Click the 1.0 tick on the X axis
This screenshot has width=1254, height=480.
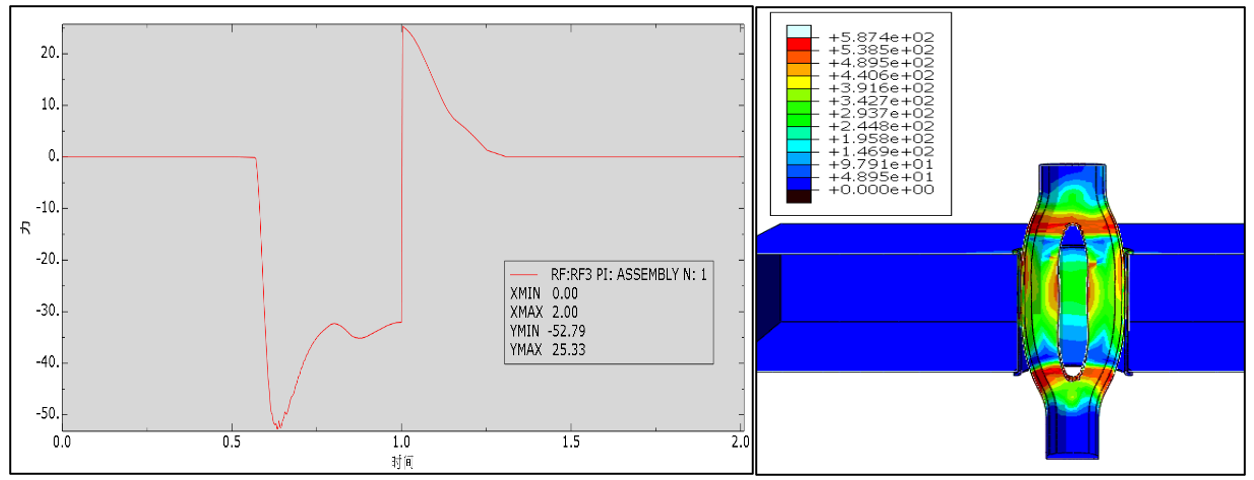click(x=401, y=442)
